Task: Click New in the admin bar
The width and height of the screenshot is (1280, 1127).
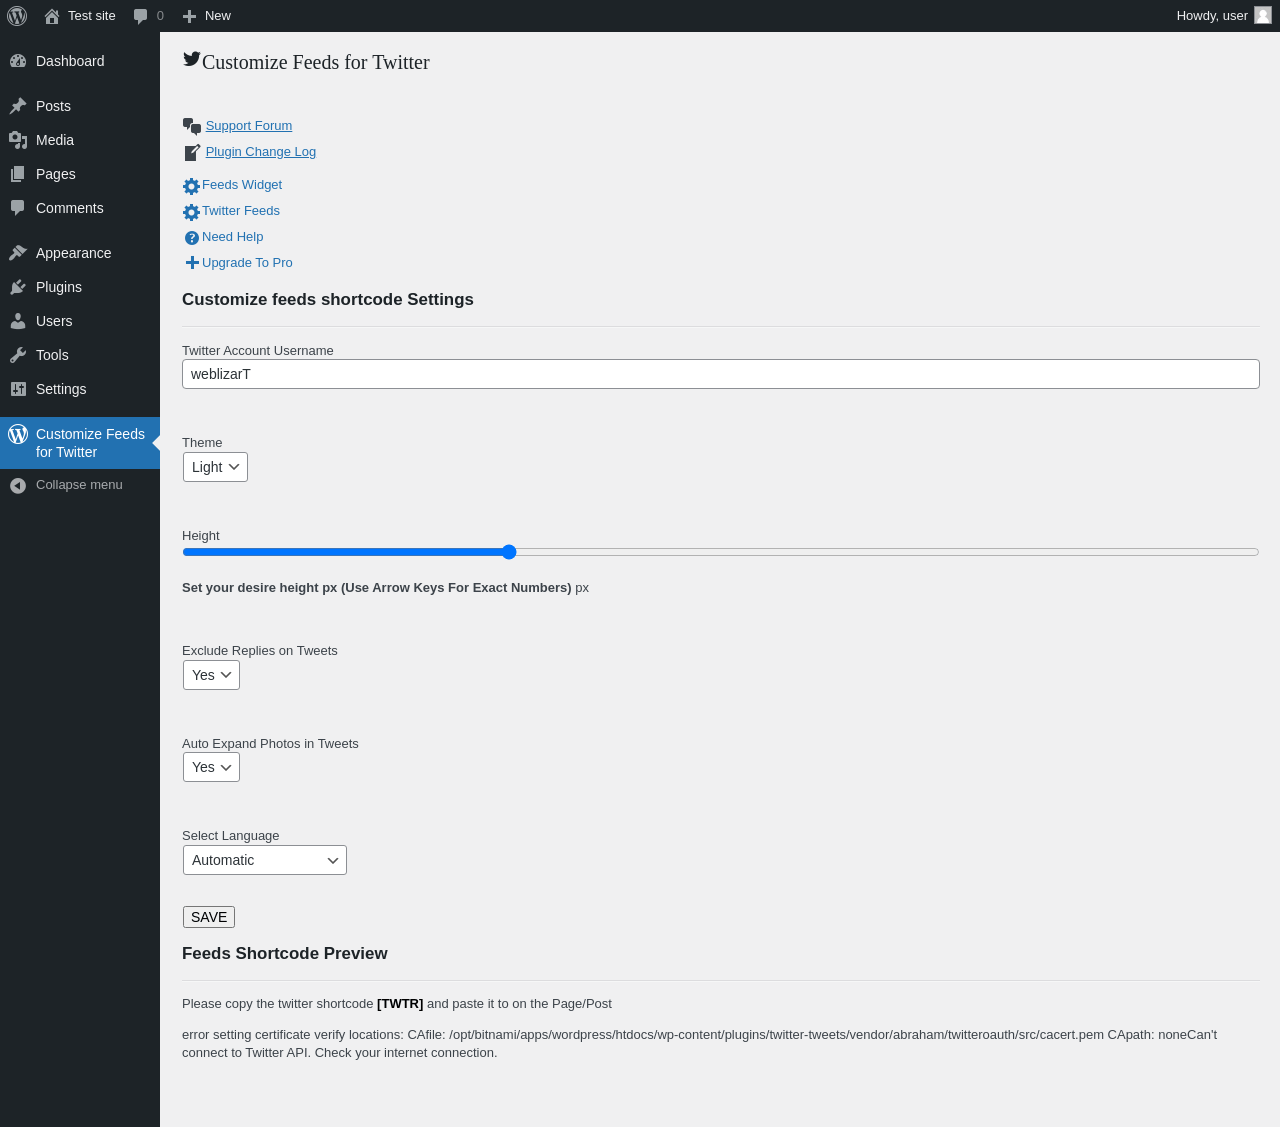Action: tap(218, 16)
